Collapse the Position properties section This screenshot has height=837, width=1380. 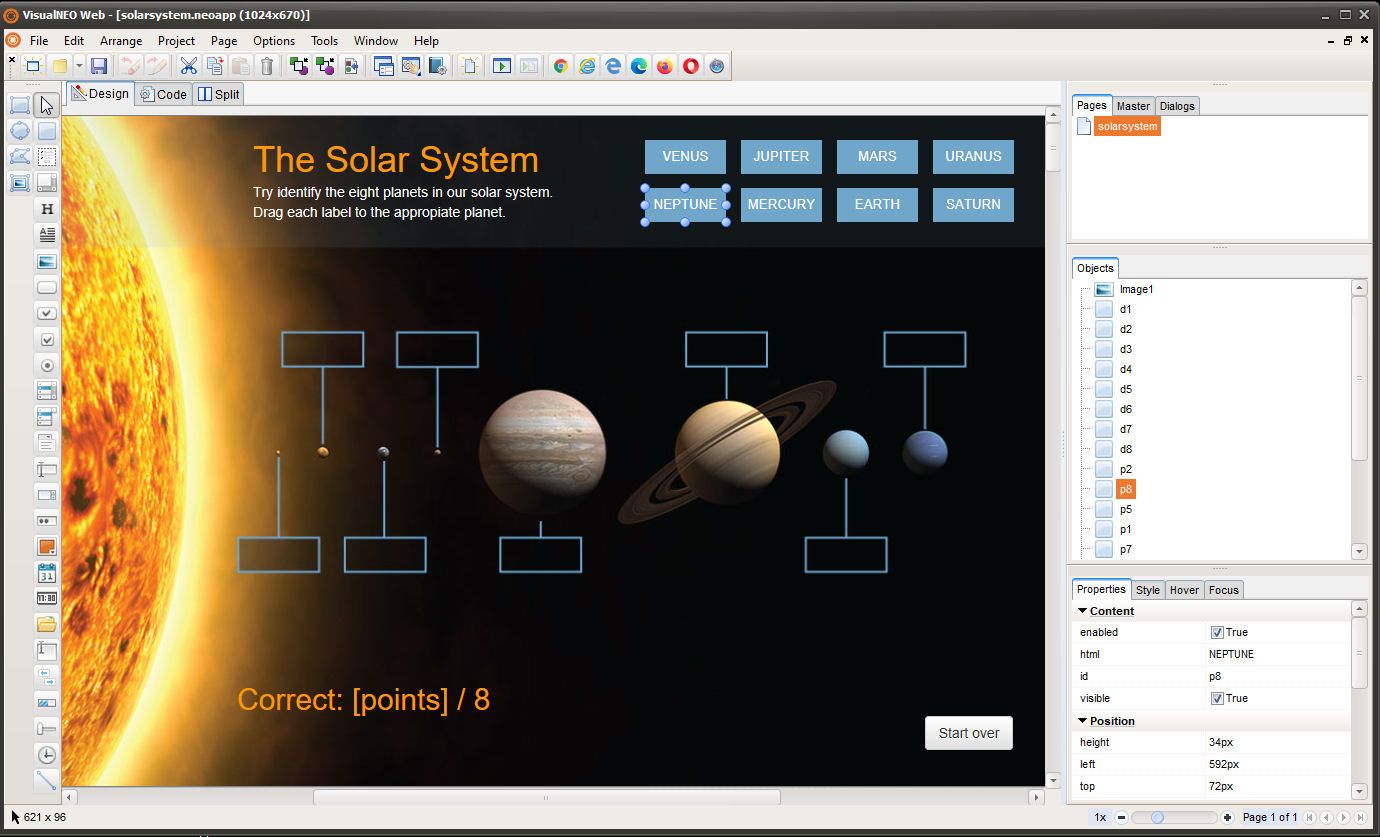pos(1083,721)
